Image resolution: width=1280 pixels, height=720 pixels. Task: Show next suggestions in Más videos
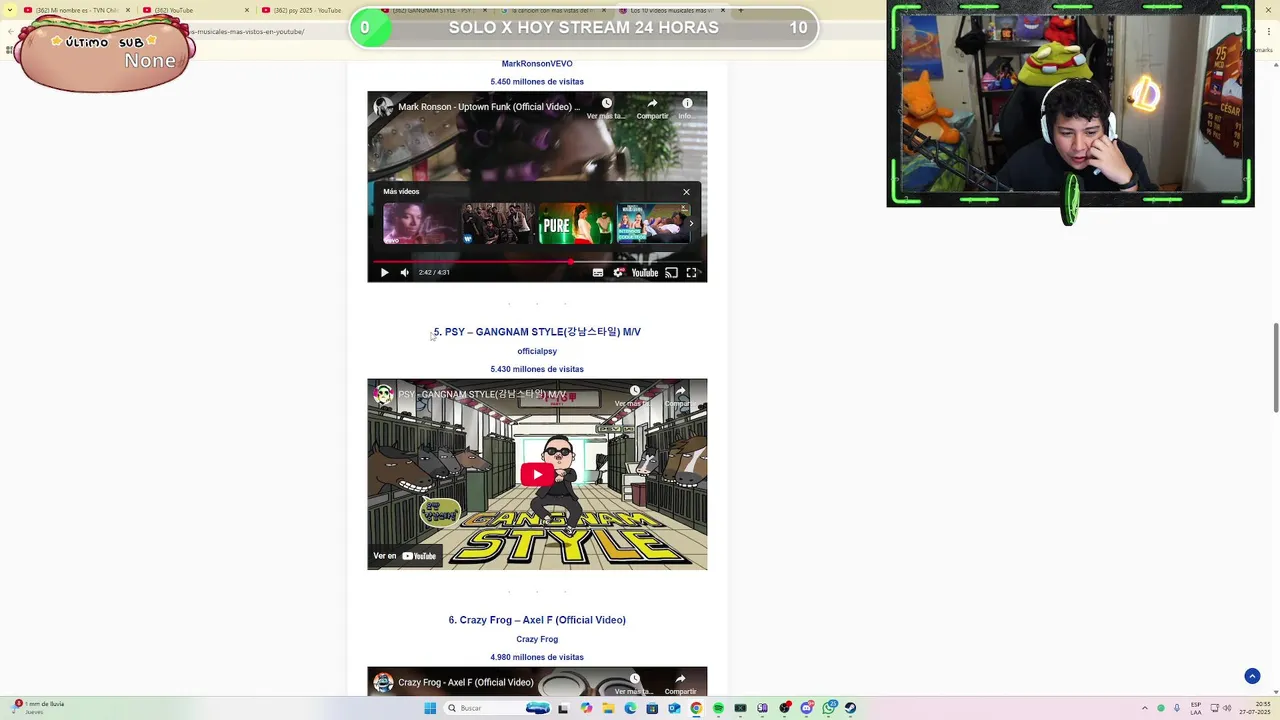coord(691,224)
